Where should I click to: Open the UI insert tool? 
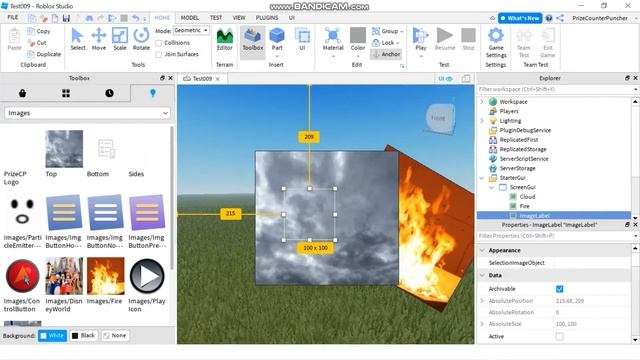[302, 39]
